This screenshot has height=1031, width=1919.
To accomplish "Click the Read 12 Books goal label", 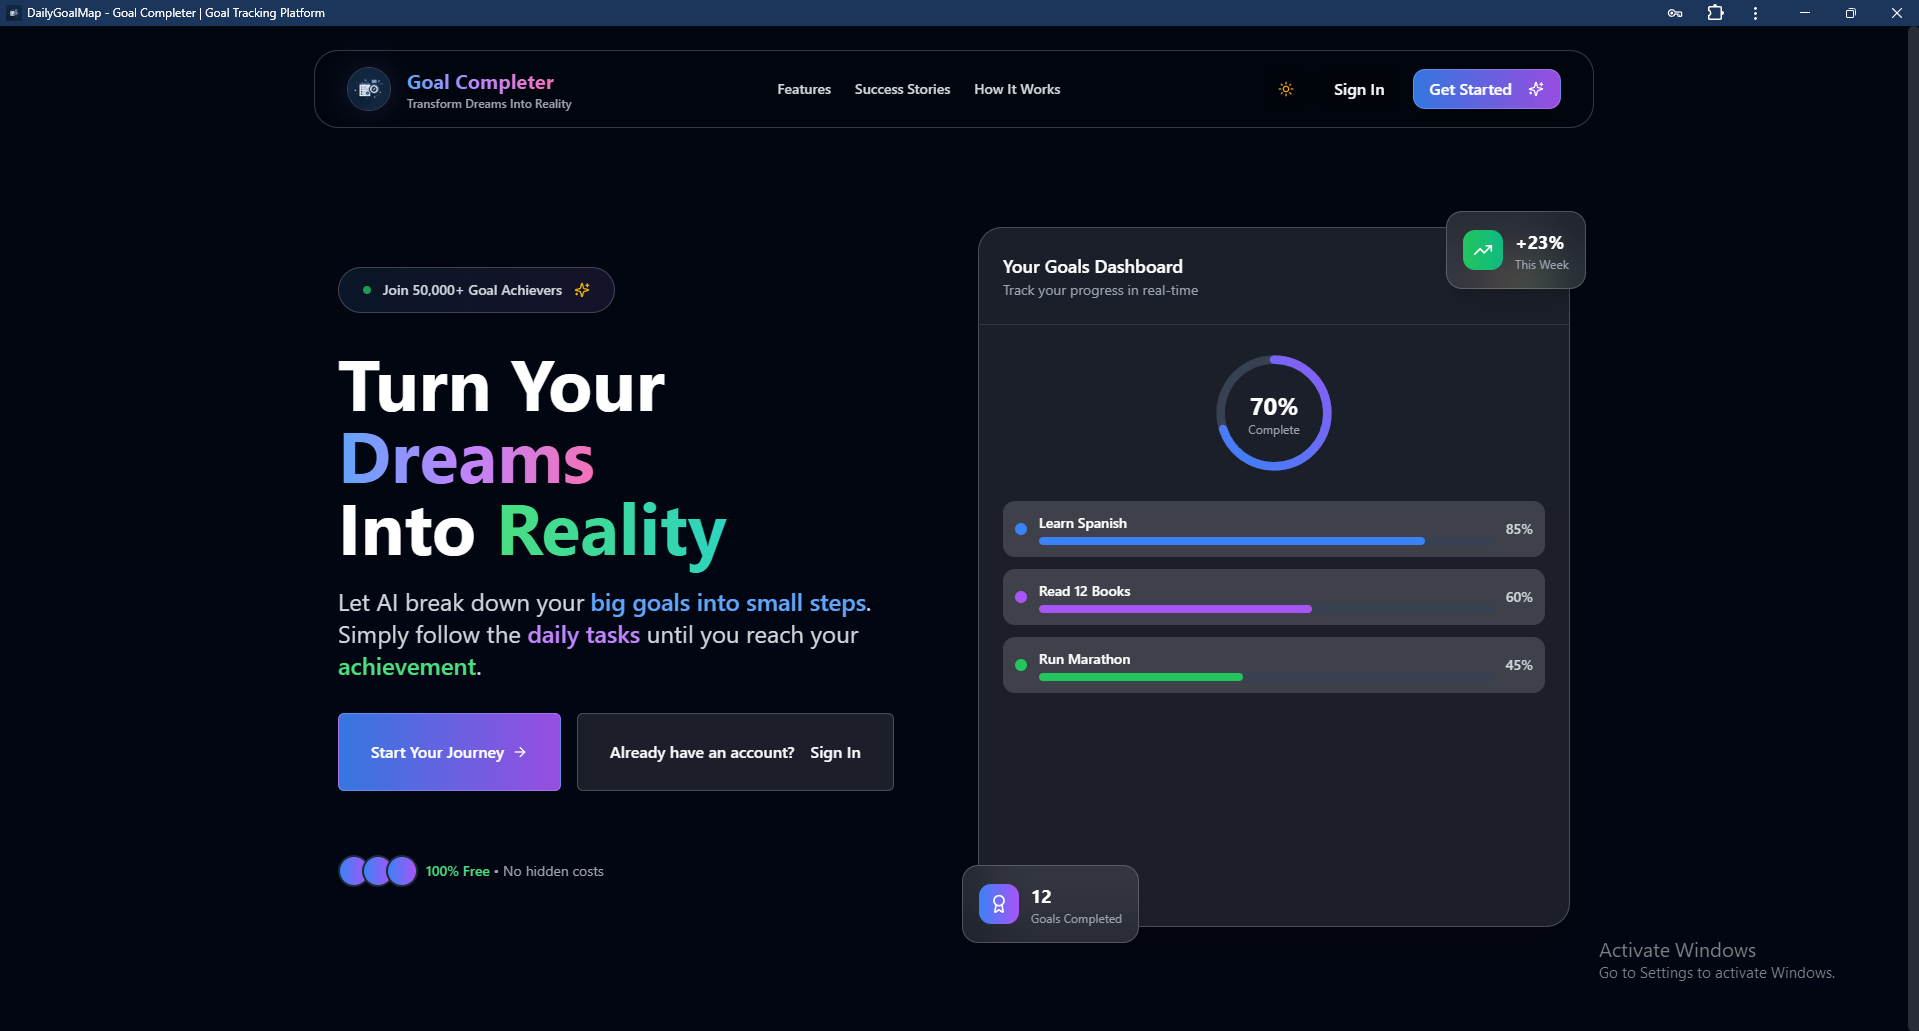I will 1084,591.
